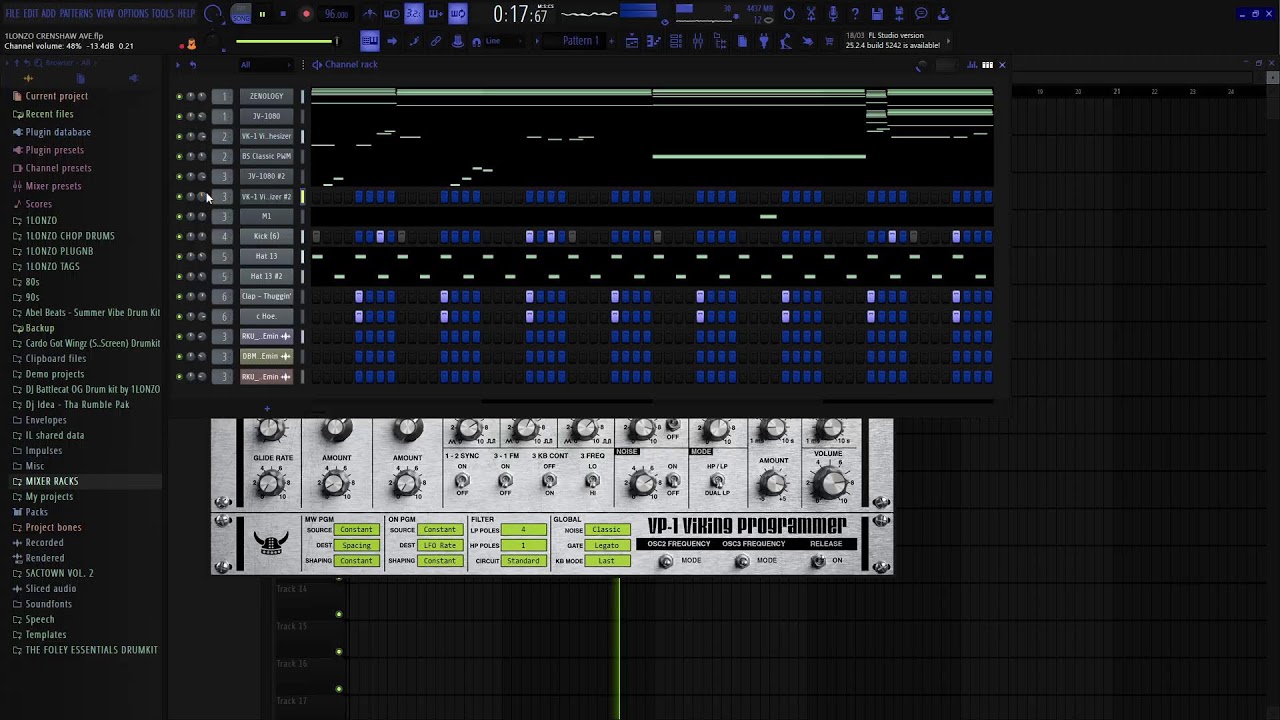
Task: Select the ZENOLOGY channel button
Action: click(x=266, y=96)
